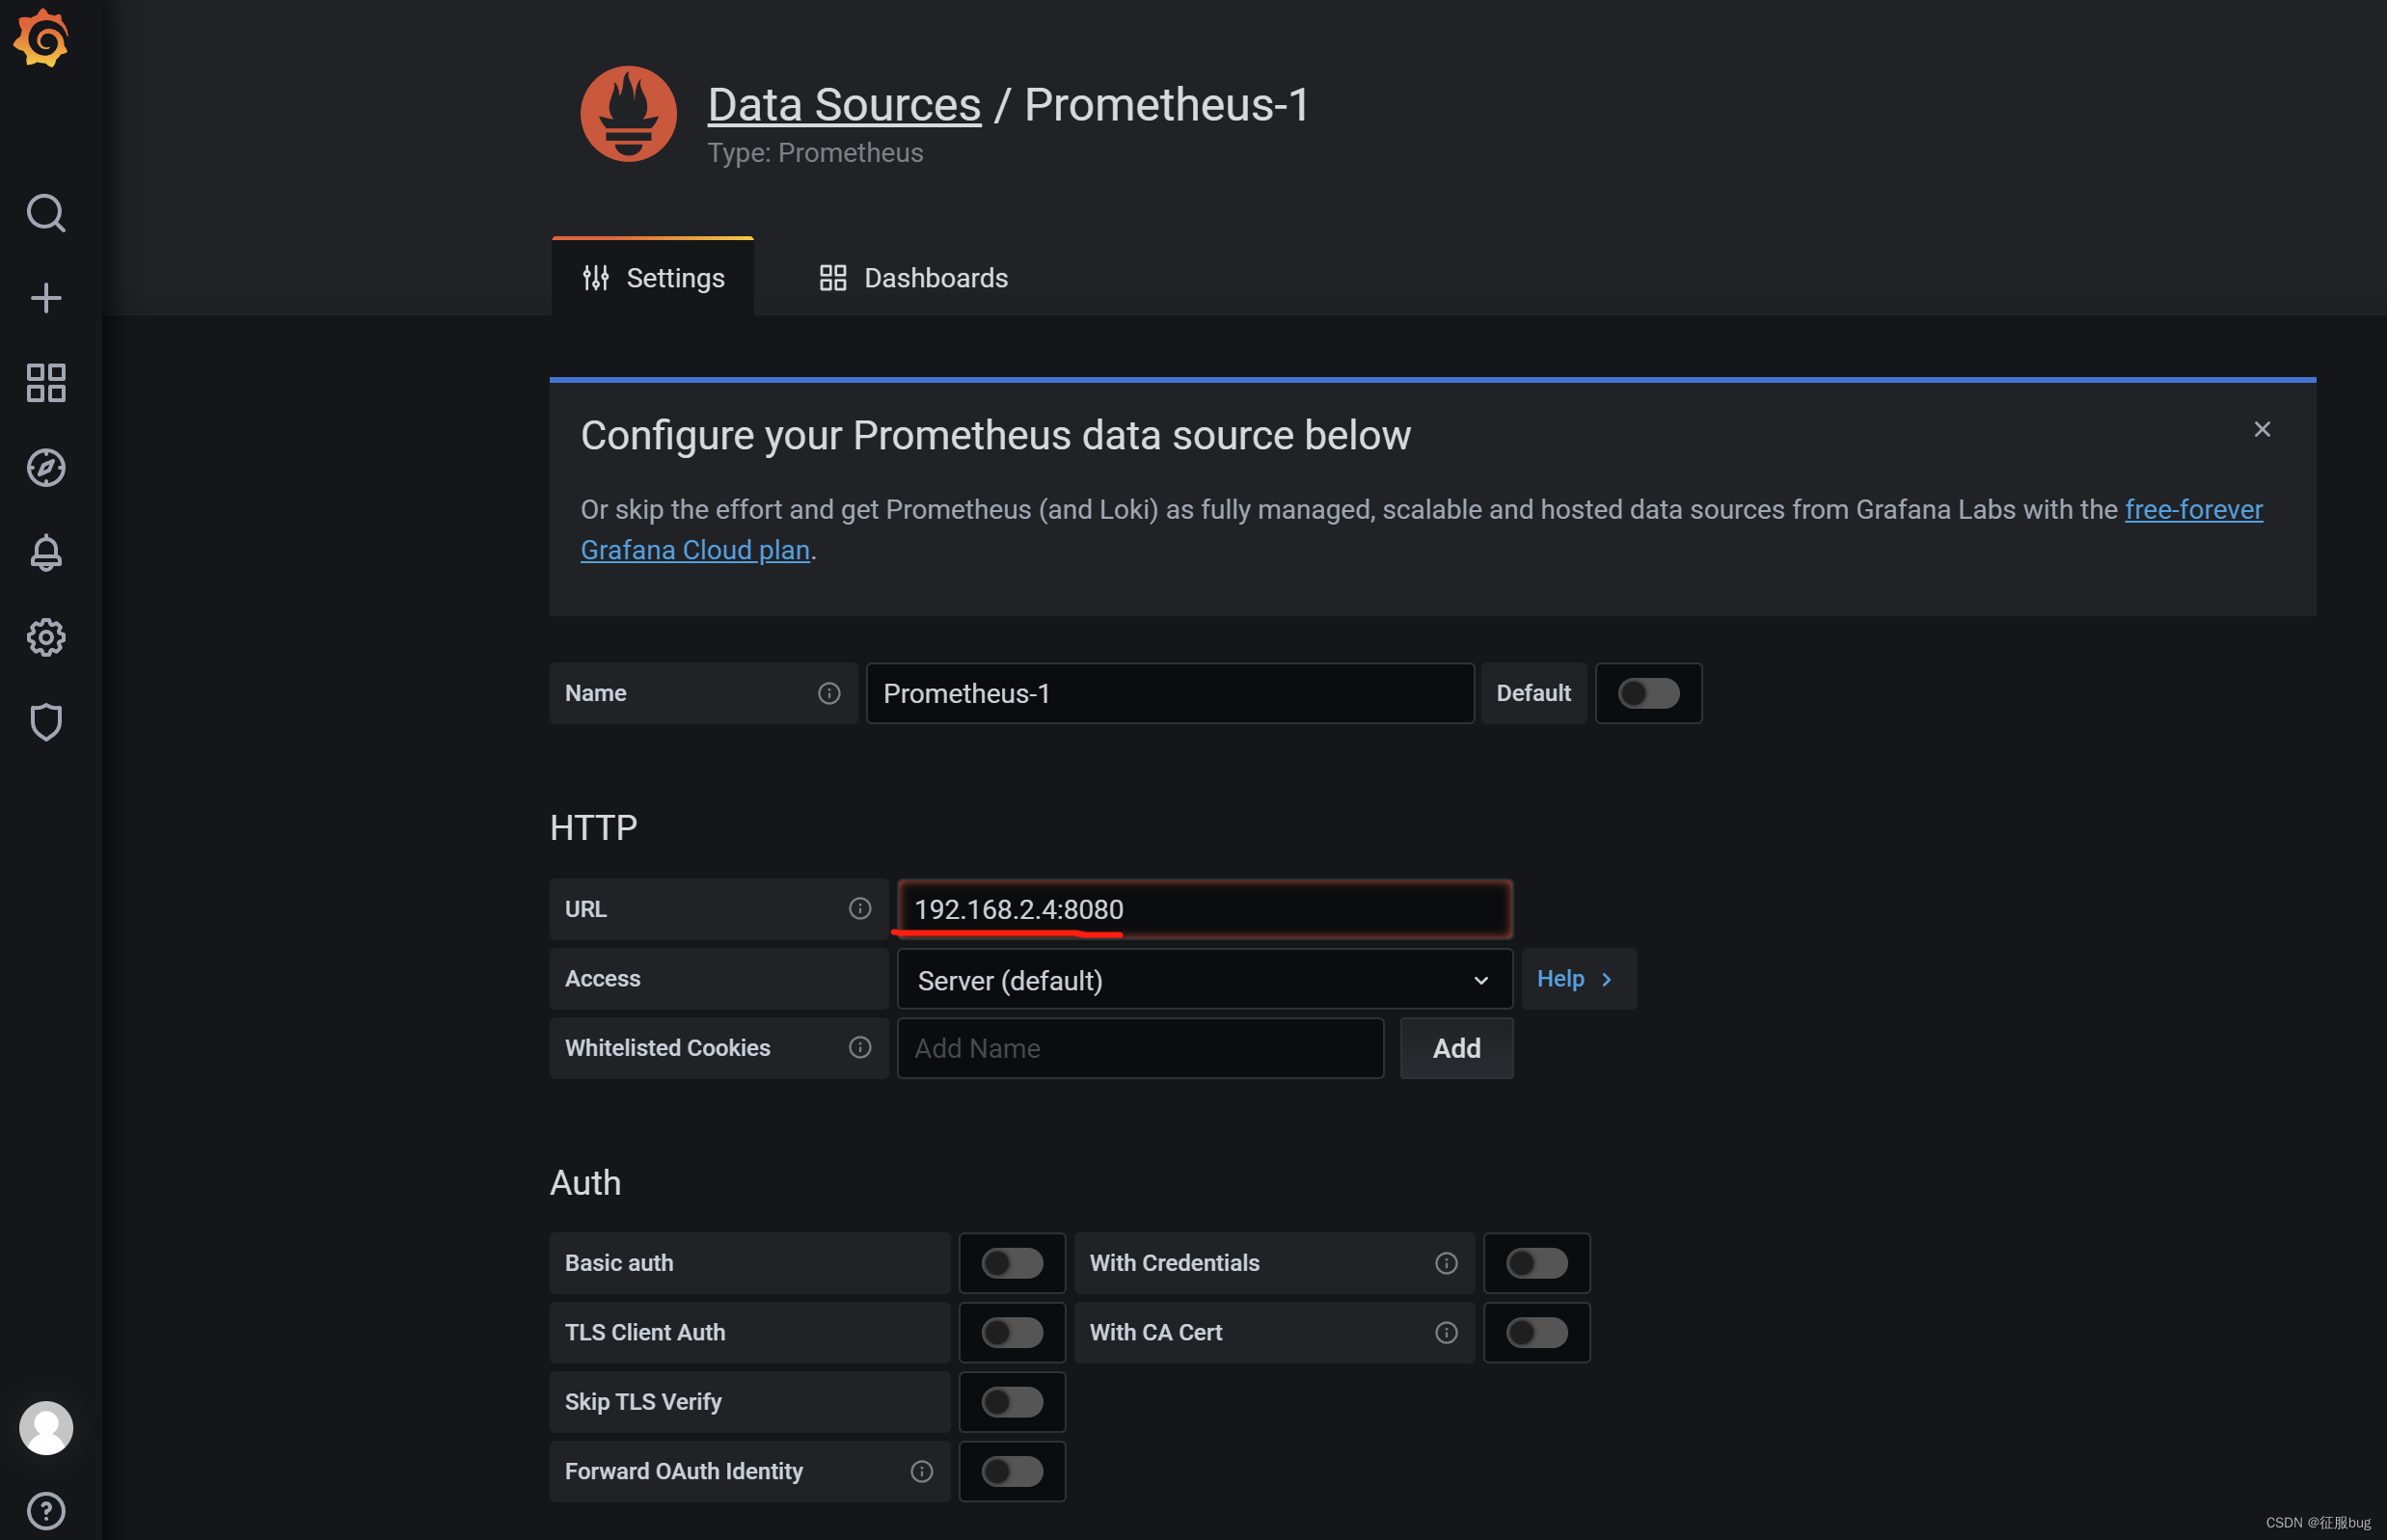Open the Search icon in sidebar
The height and width of the screenshot is (1540, 2387).
coord(47,212)
